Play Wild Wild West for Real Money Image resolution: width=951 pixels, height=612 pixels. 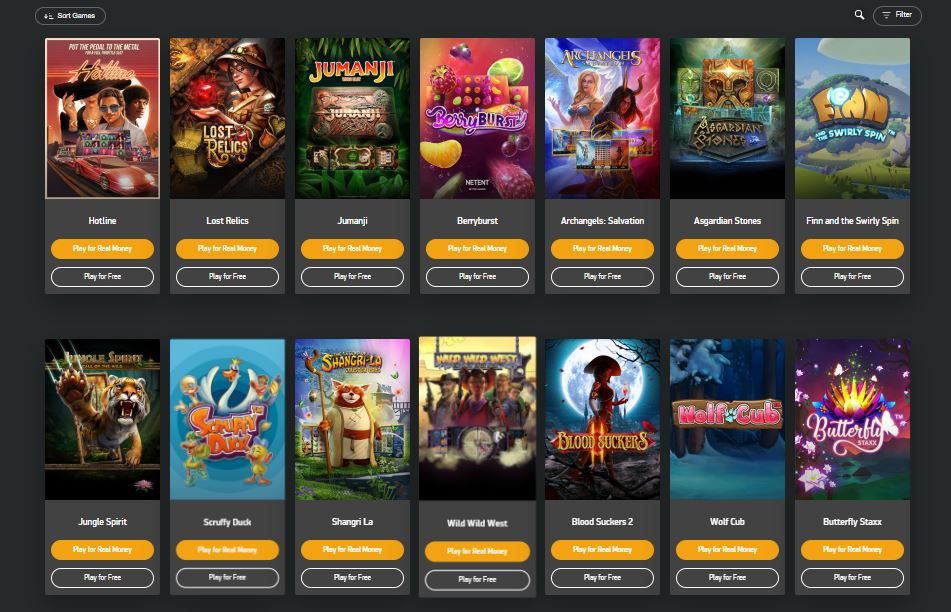[x=477, y=551]
